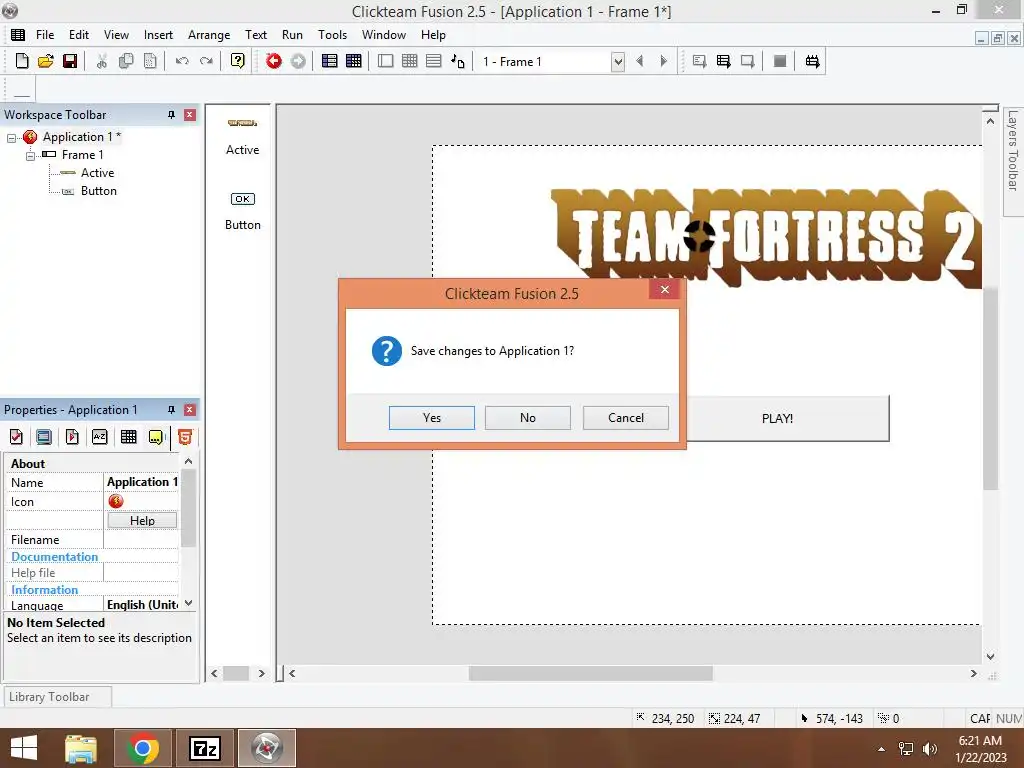
Task: Click the volume speaker tray icon
Action: (929, 749)
